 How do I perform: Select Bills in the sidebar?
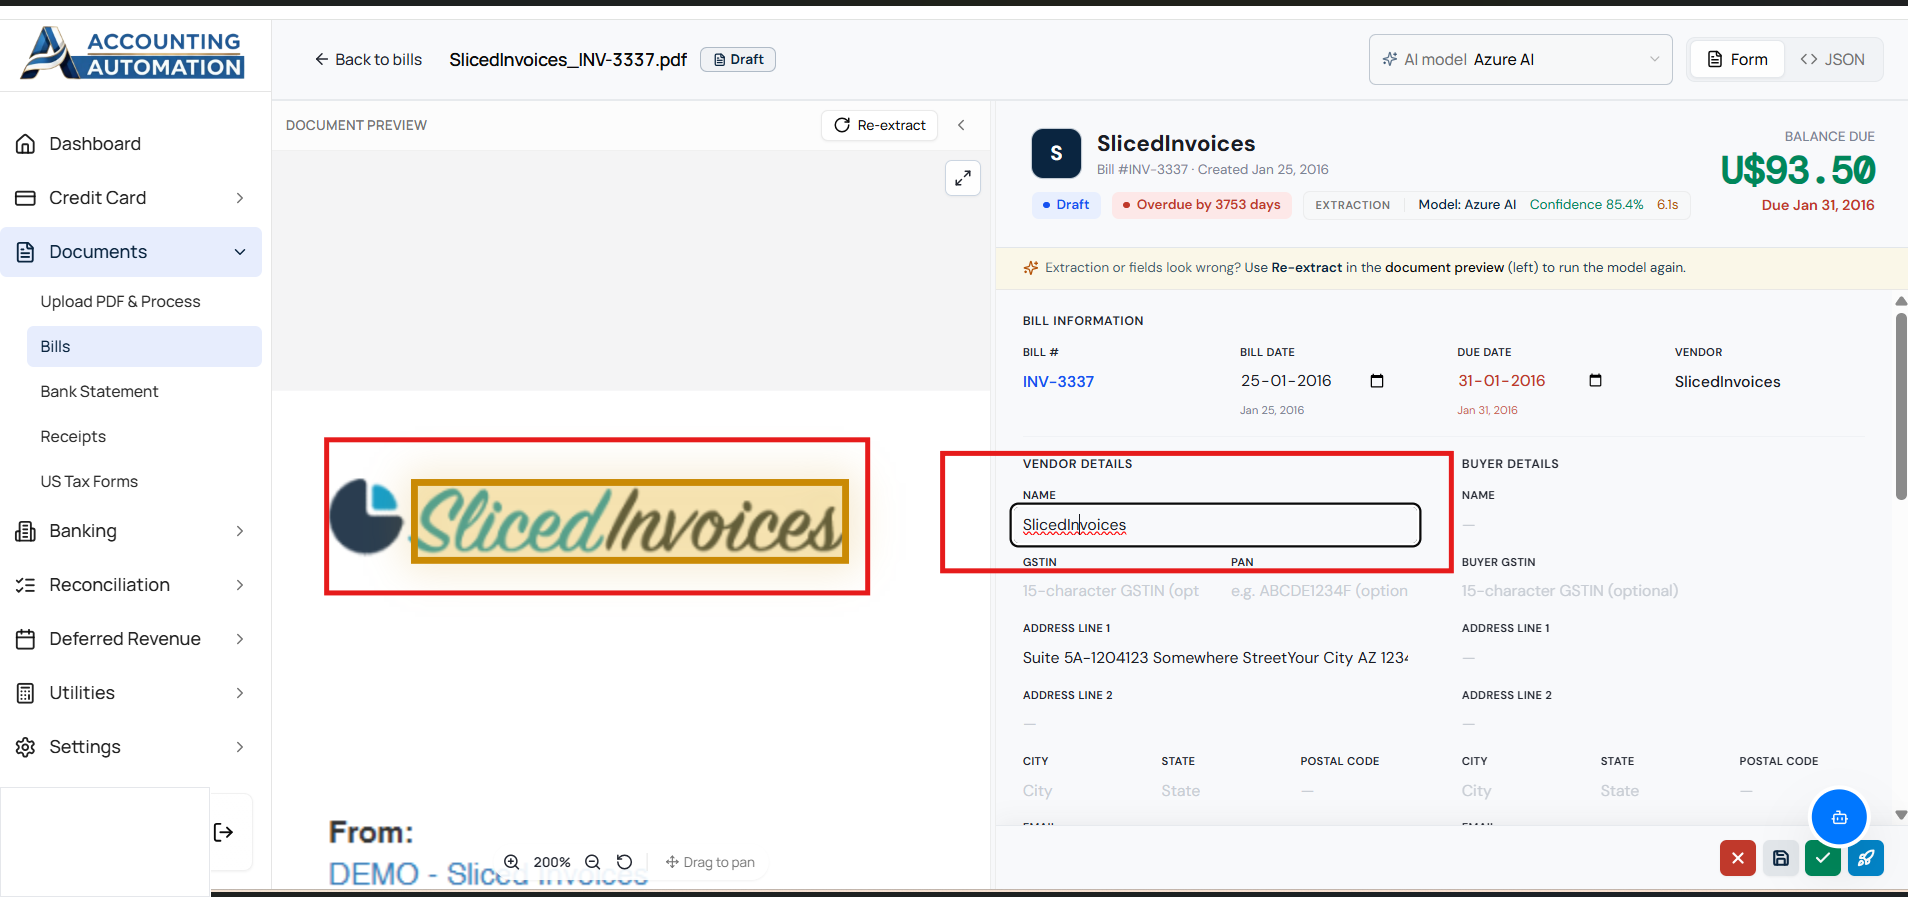[x=145, y=346]
